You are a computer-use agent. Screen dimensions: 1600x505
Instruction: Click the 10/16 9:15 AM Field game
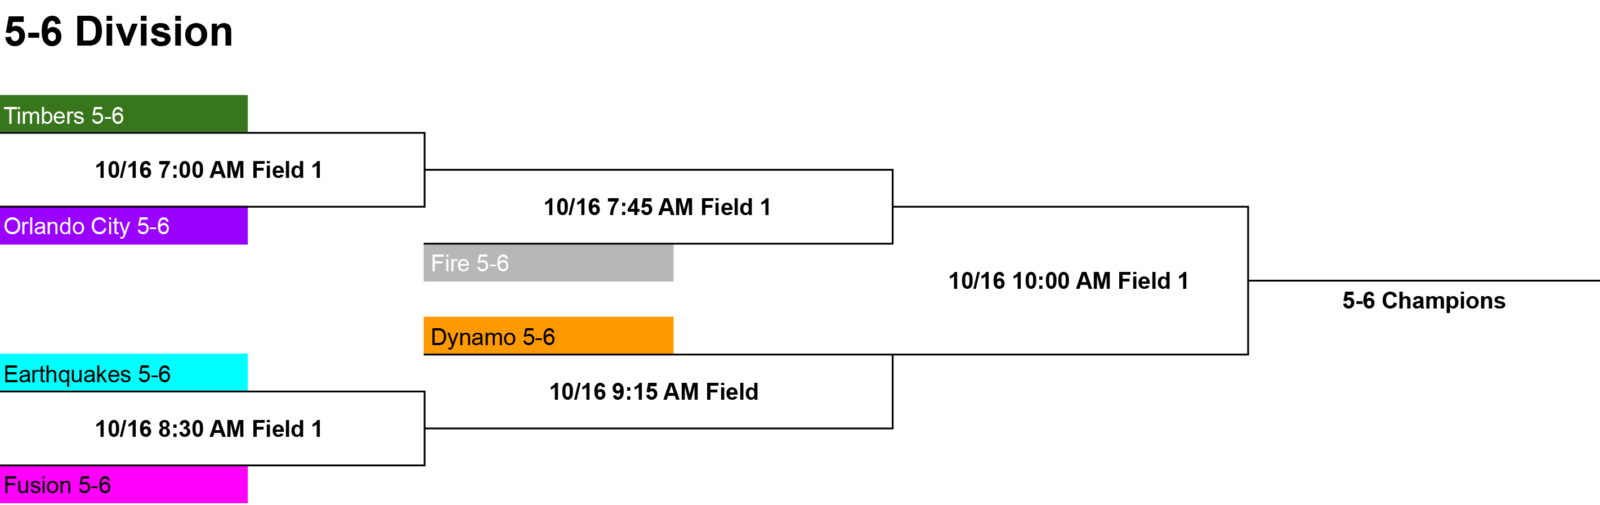point(654,392)
